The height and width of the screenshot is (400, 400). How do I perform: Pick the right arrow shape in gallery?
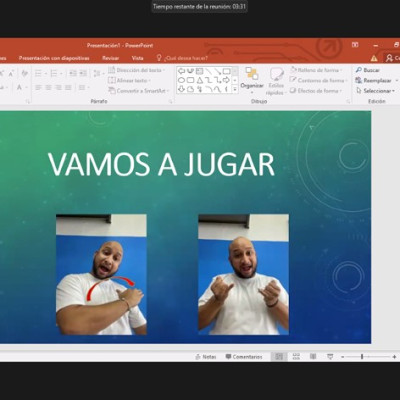(x=226, y=80)
